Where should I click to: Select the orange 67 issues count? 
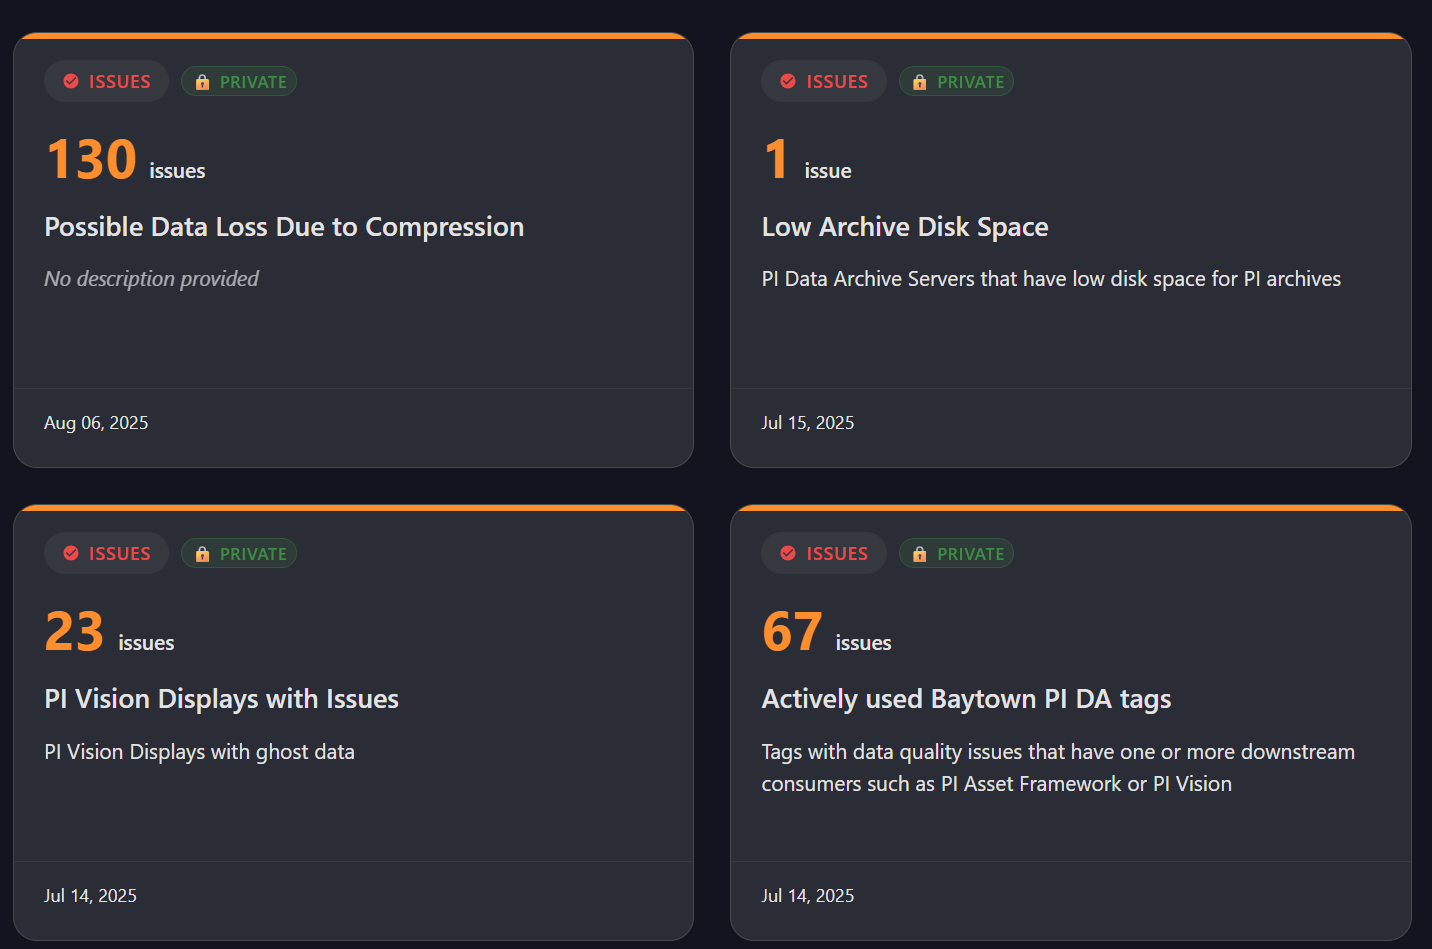click(x=792, y=632)
